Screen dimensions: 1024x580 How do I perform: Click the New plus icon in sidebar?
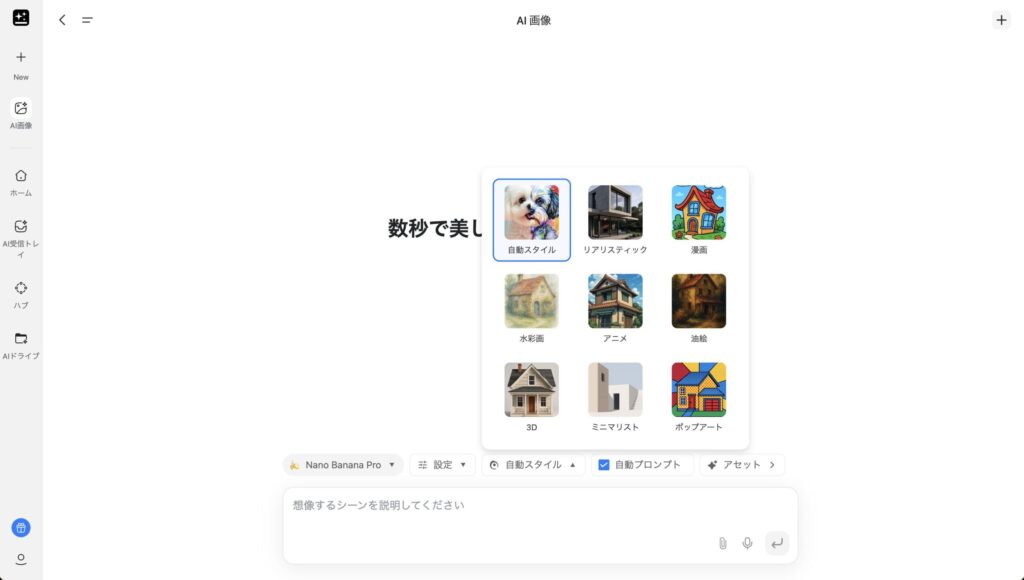point(21,57)
